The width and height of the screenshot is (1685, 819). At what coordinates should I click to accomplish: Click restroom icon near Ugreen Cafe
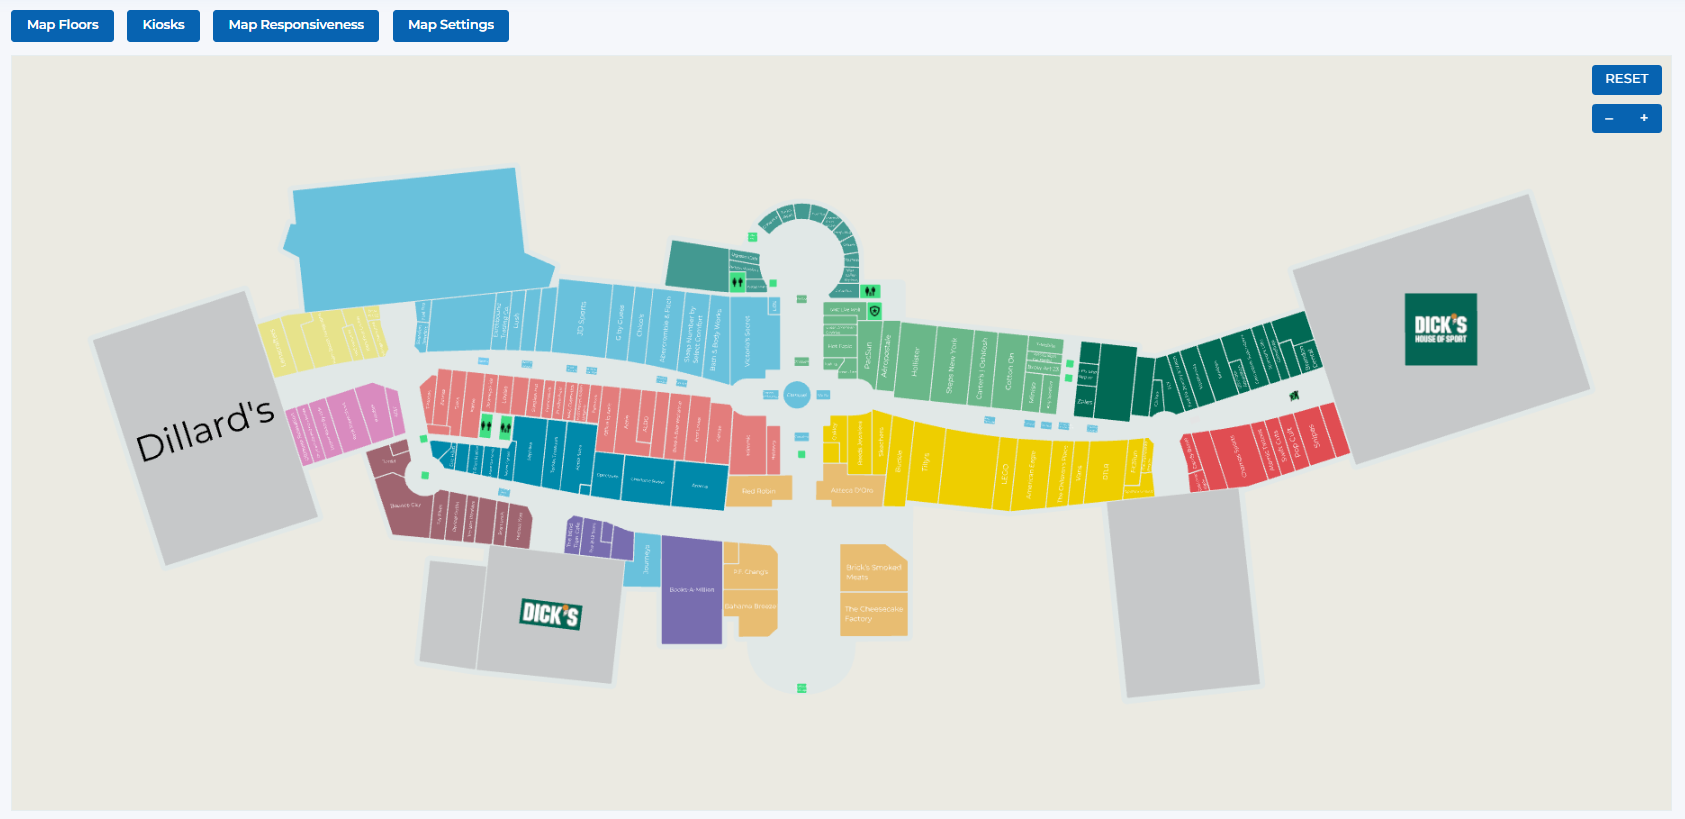(737, 282)
